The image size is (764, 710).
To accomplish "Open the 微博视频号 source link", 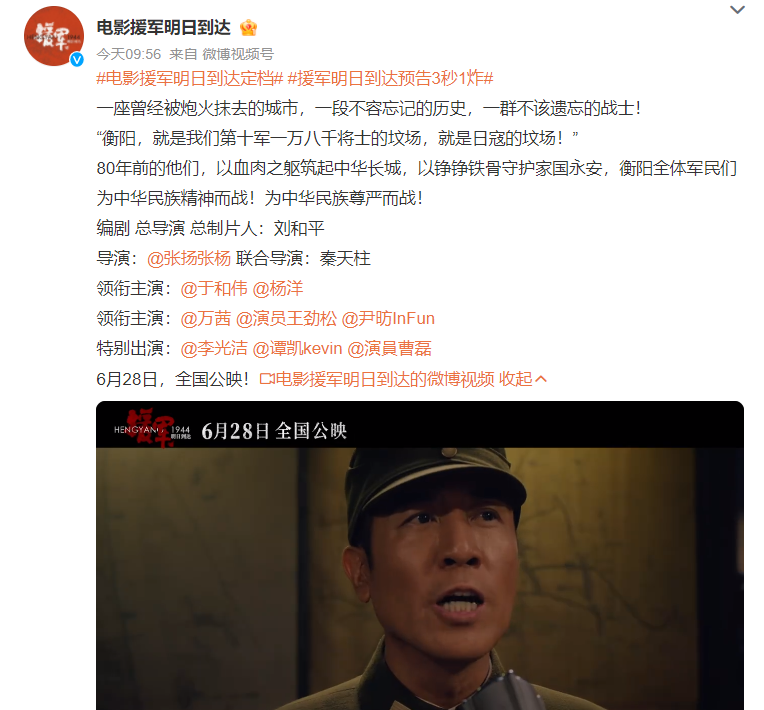I will (x=238, y=54).
